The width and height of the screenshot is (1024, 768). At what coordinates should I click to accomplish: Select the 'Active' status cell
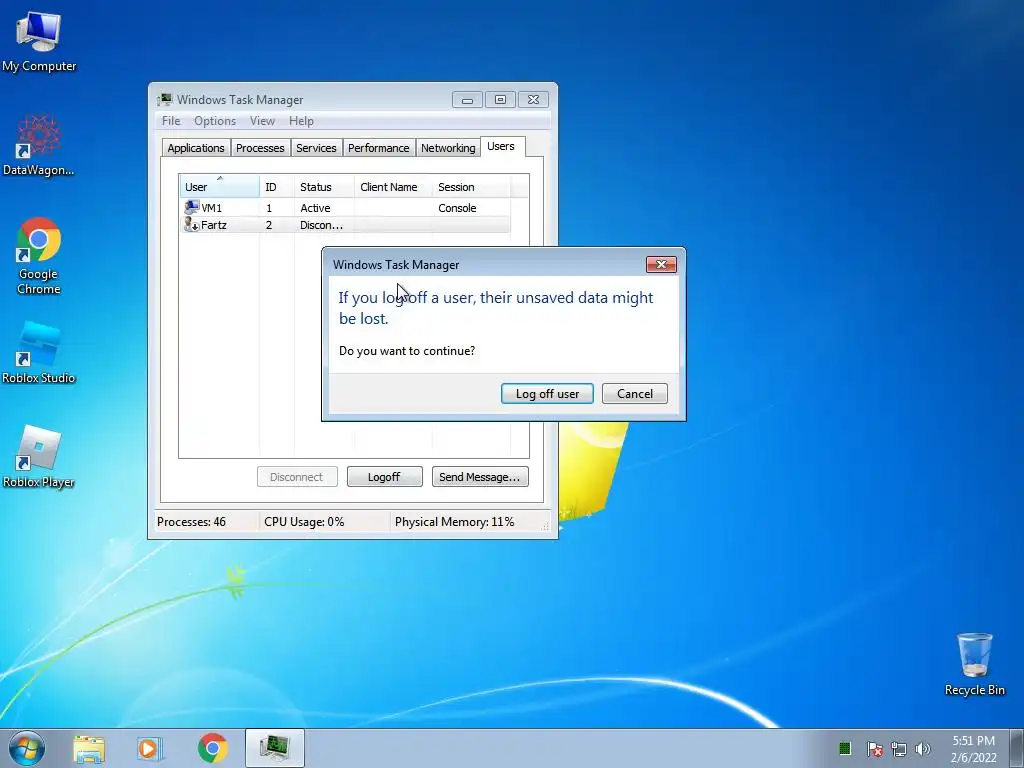(x=315, y=208)
